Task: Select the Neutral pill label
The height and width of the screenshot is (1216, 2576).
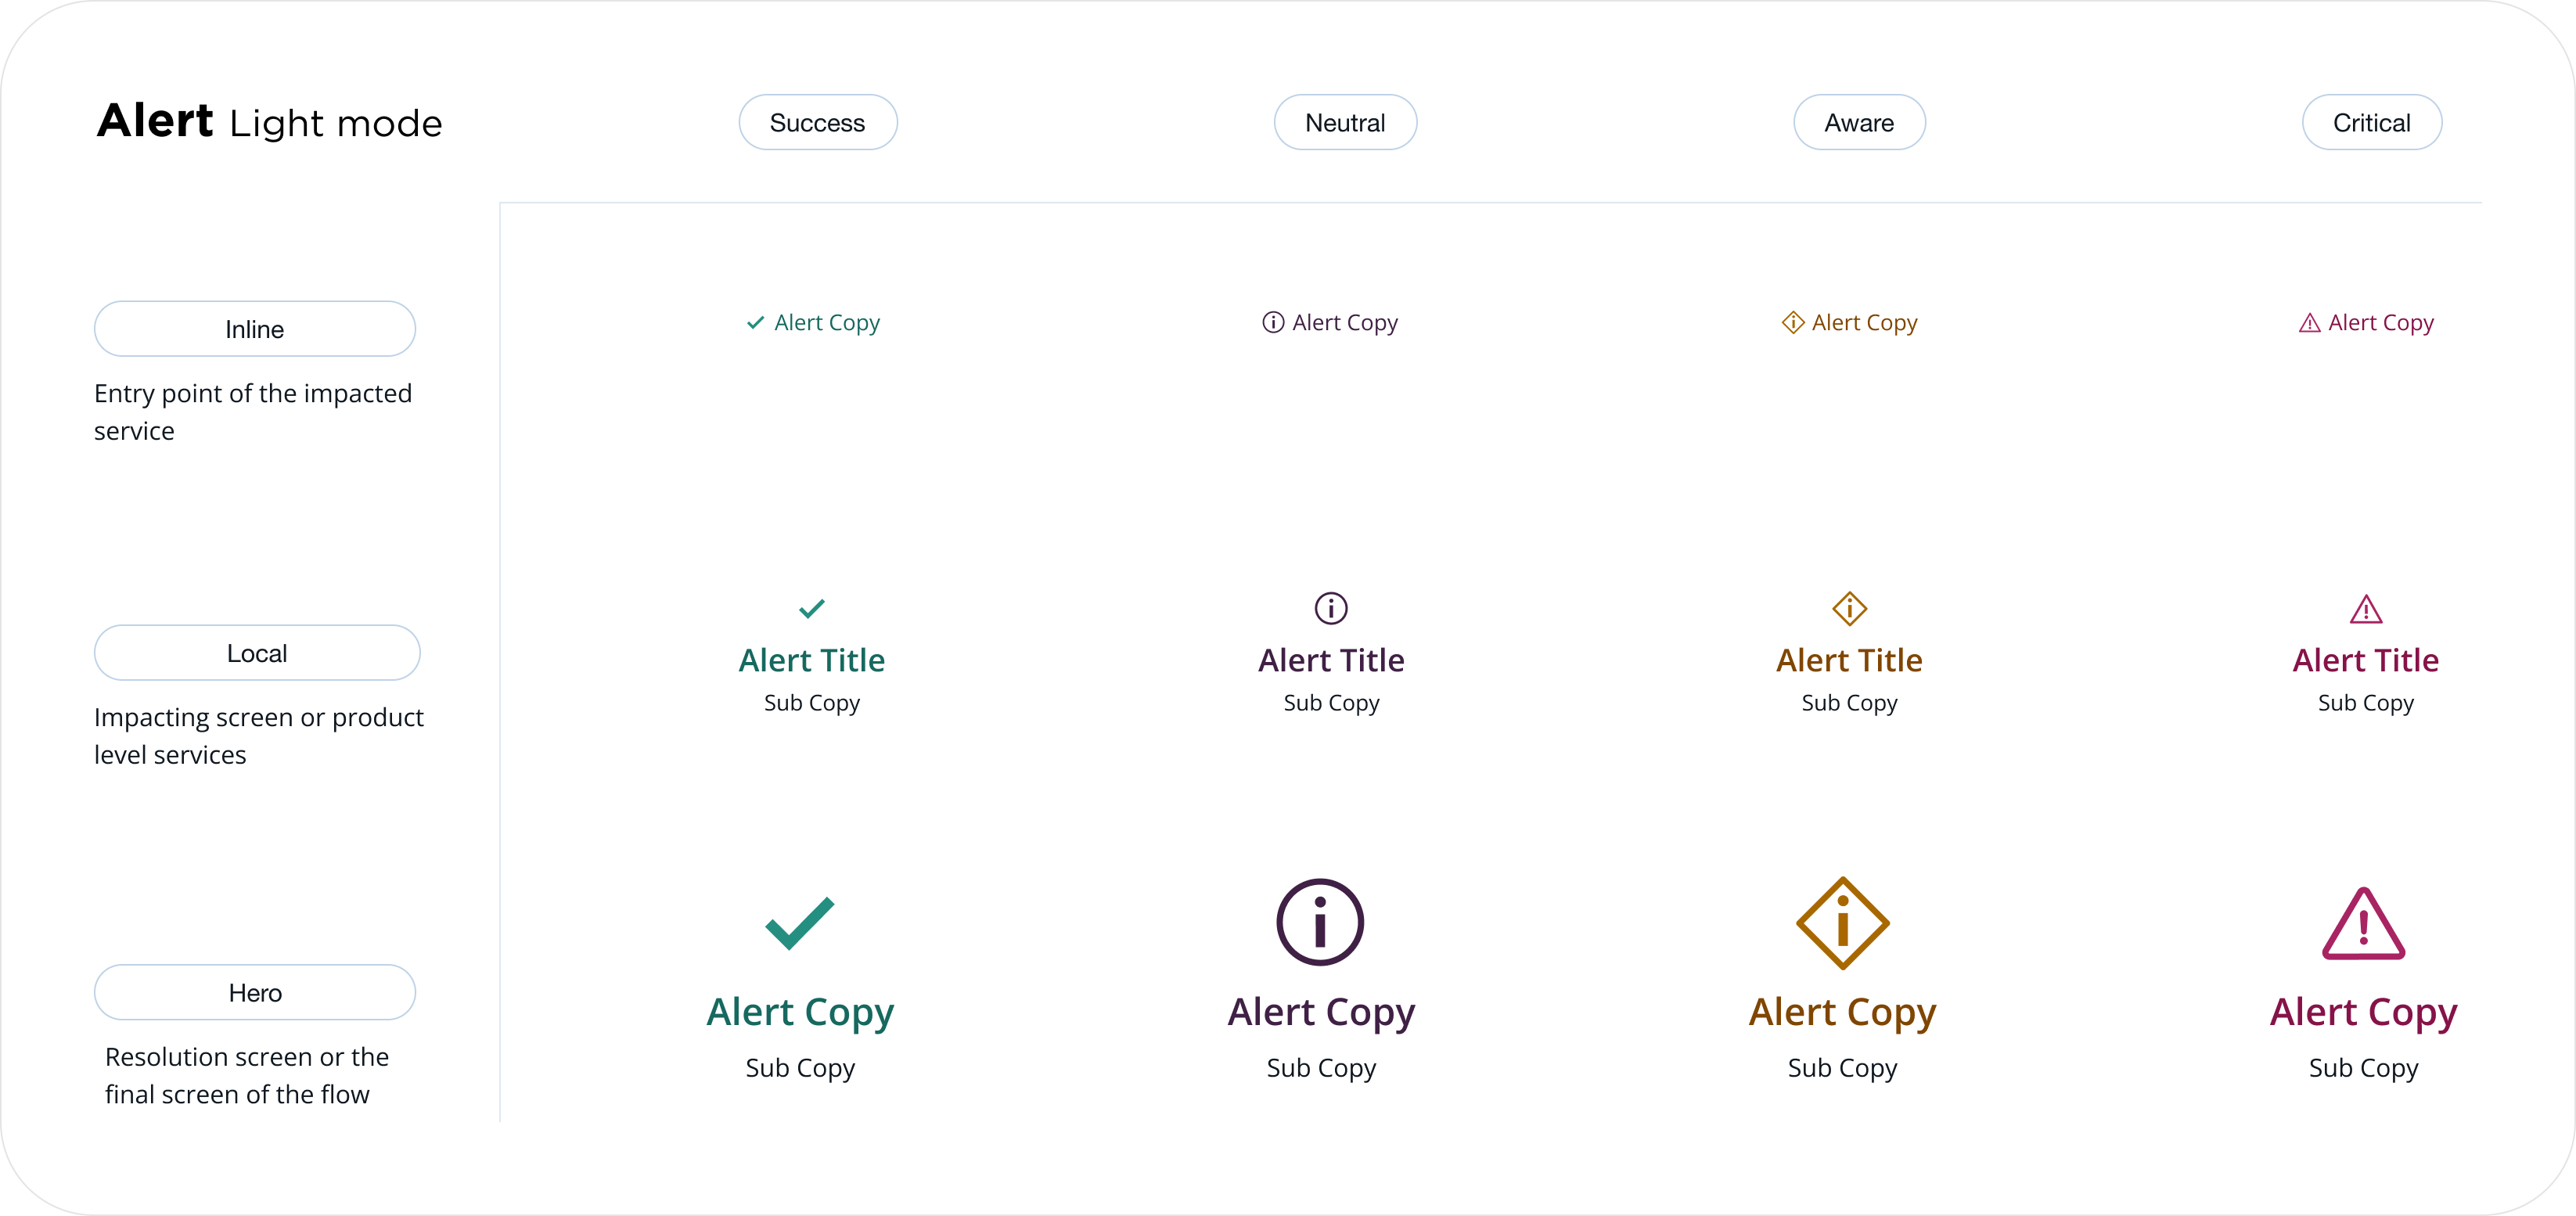Action: (1345, 123)
